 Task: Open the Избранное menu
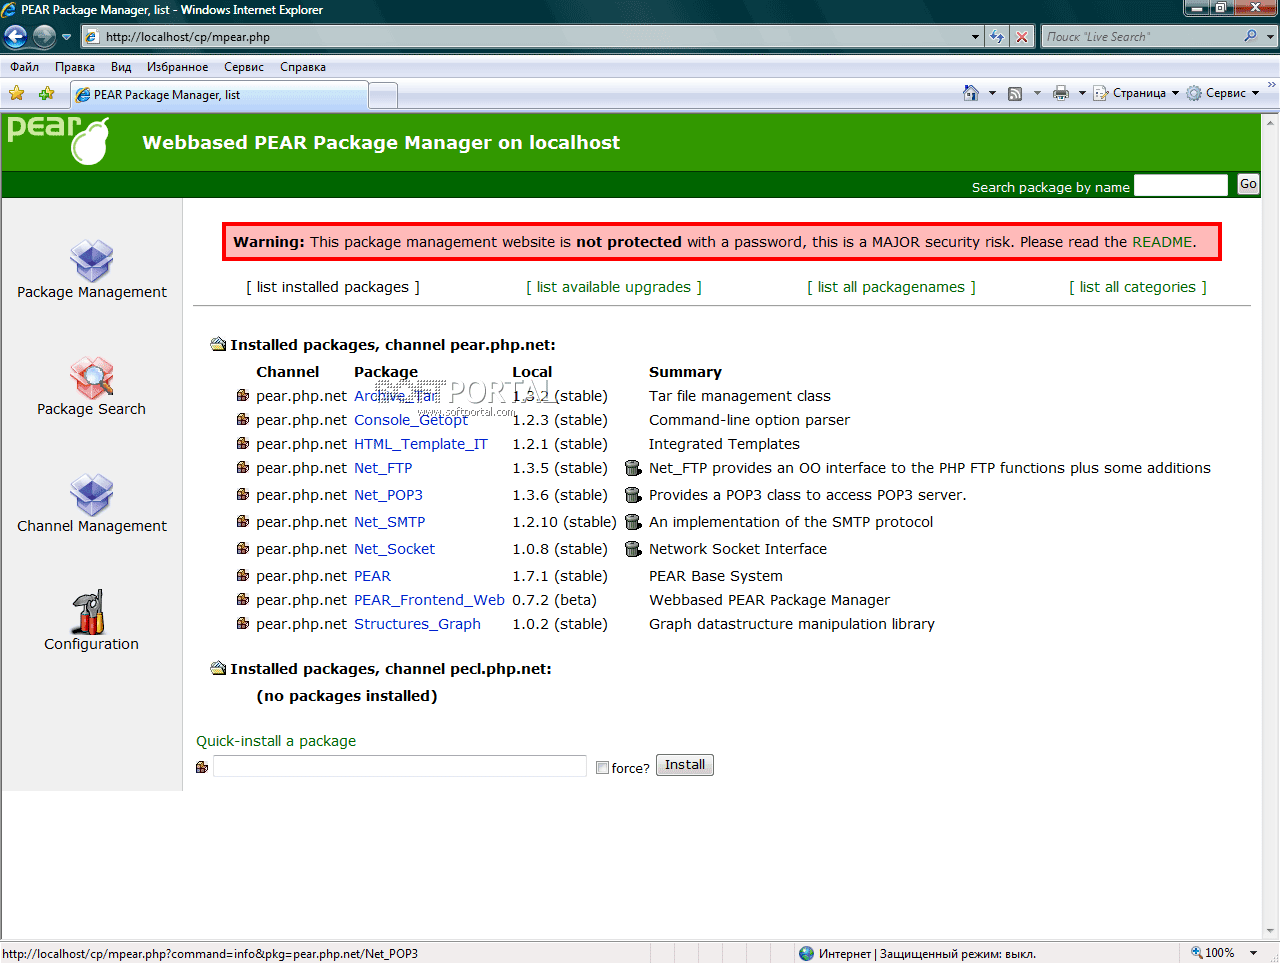[x=178, y=67]
